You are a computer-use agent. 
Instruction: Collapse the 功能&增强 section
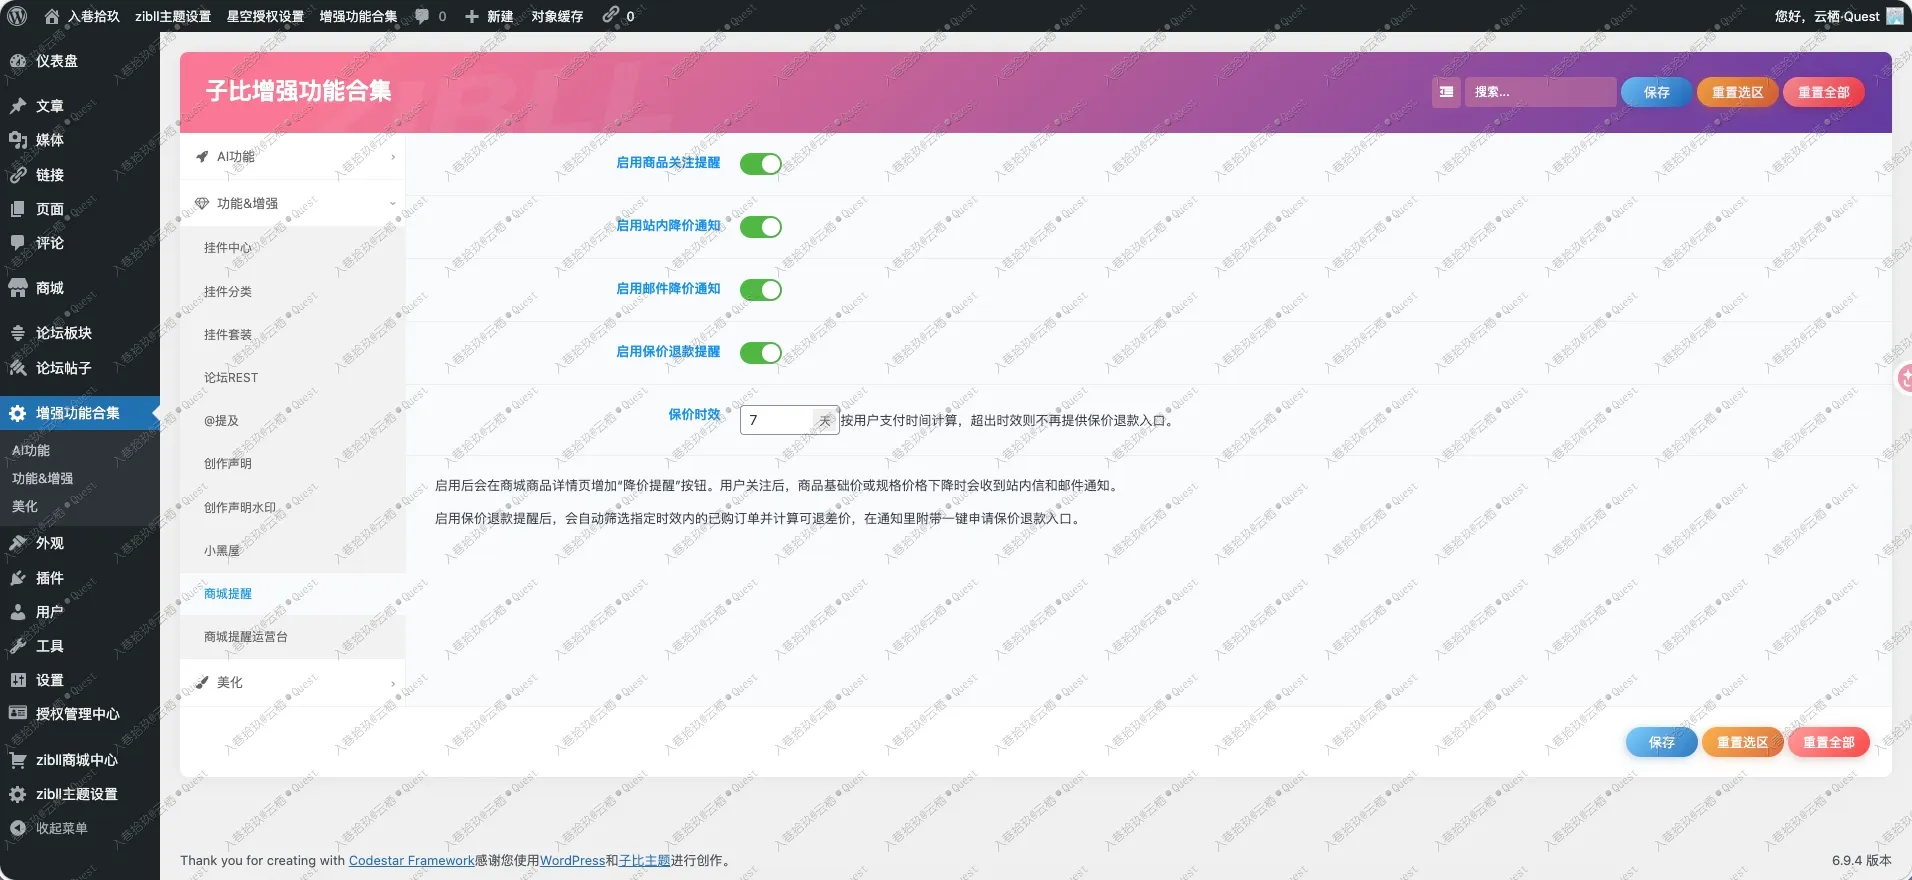pos(293,204)
